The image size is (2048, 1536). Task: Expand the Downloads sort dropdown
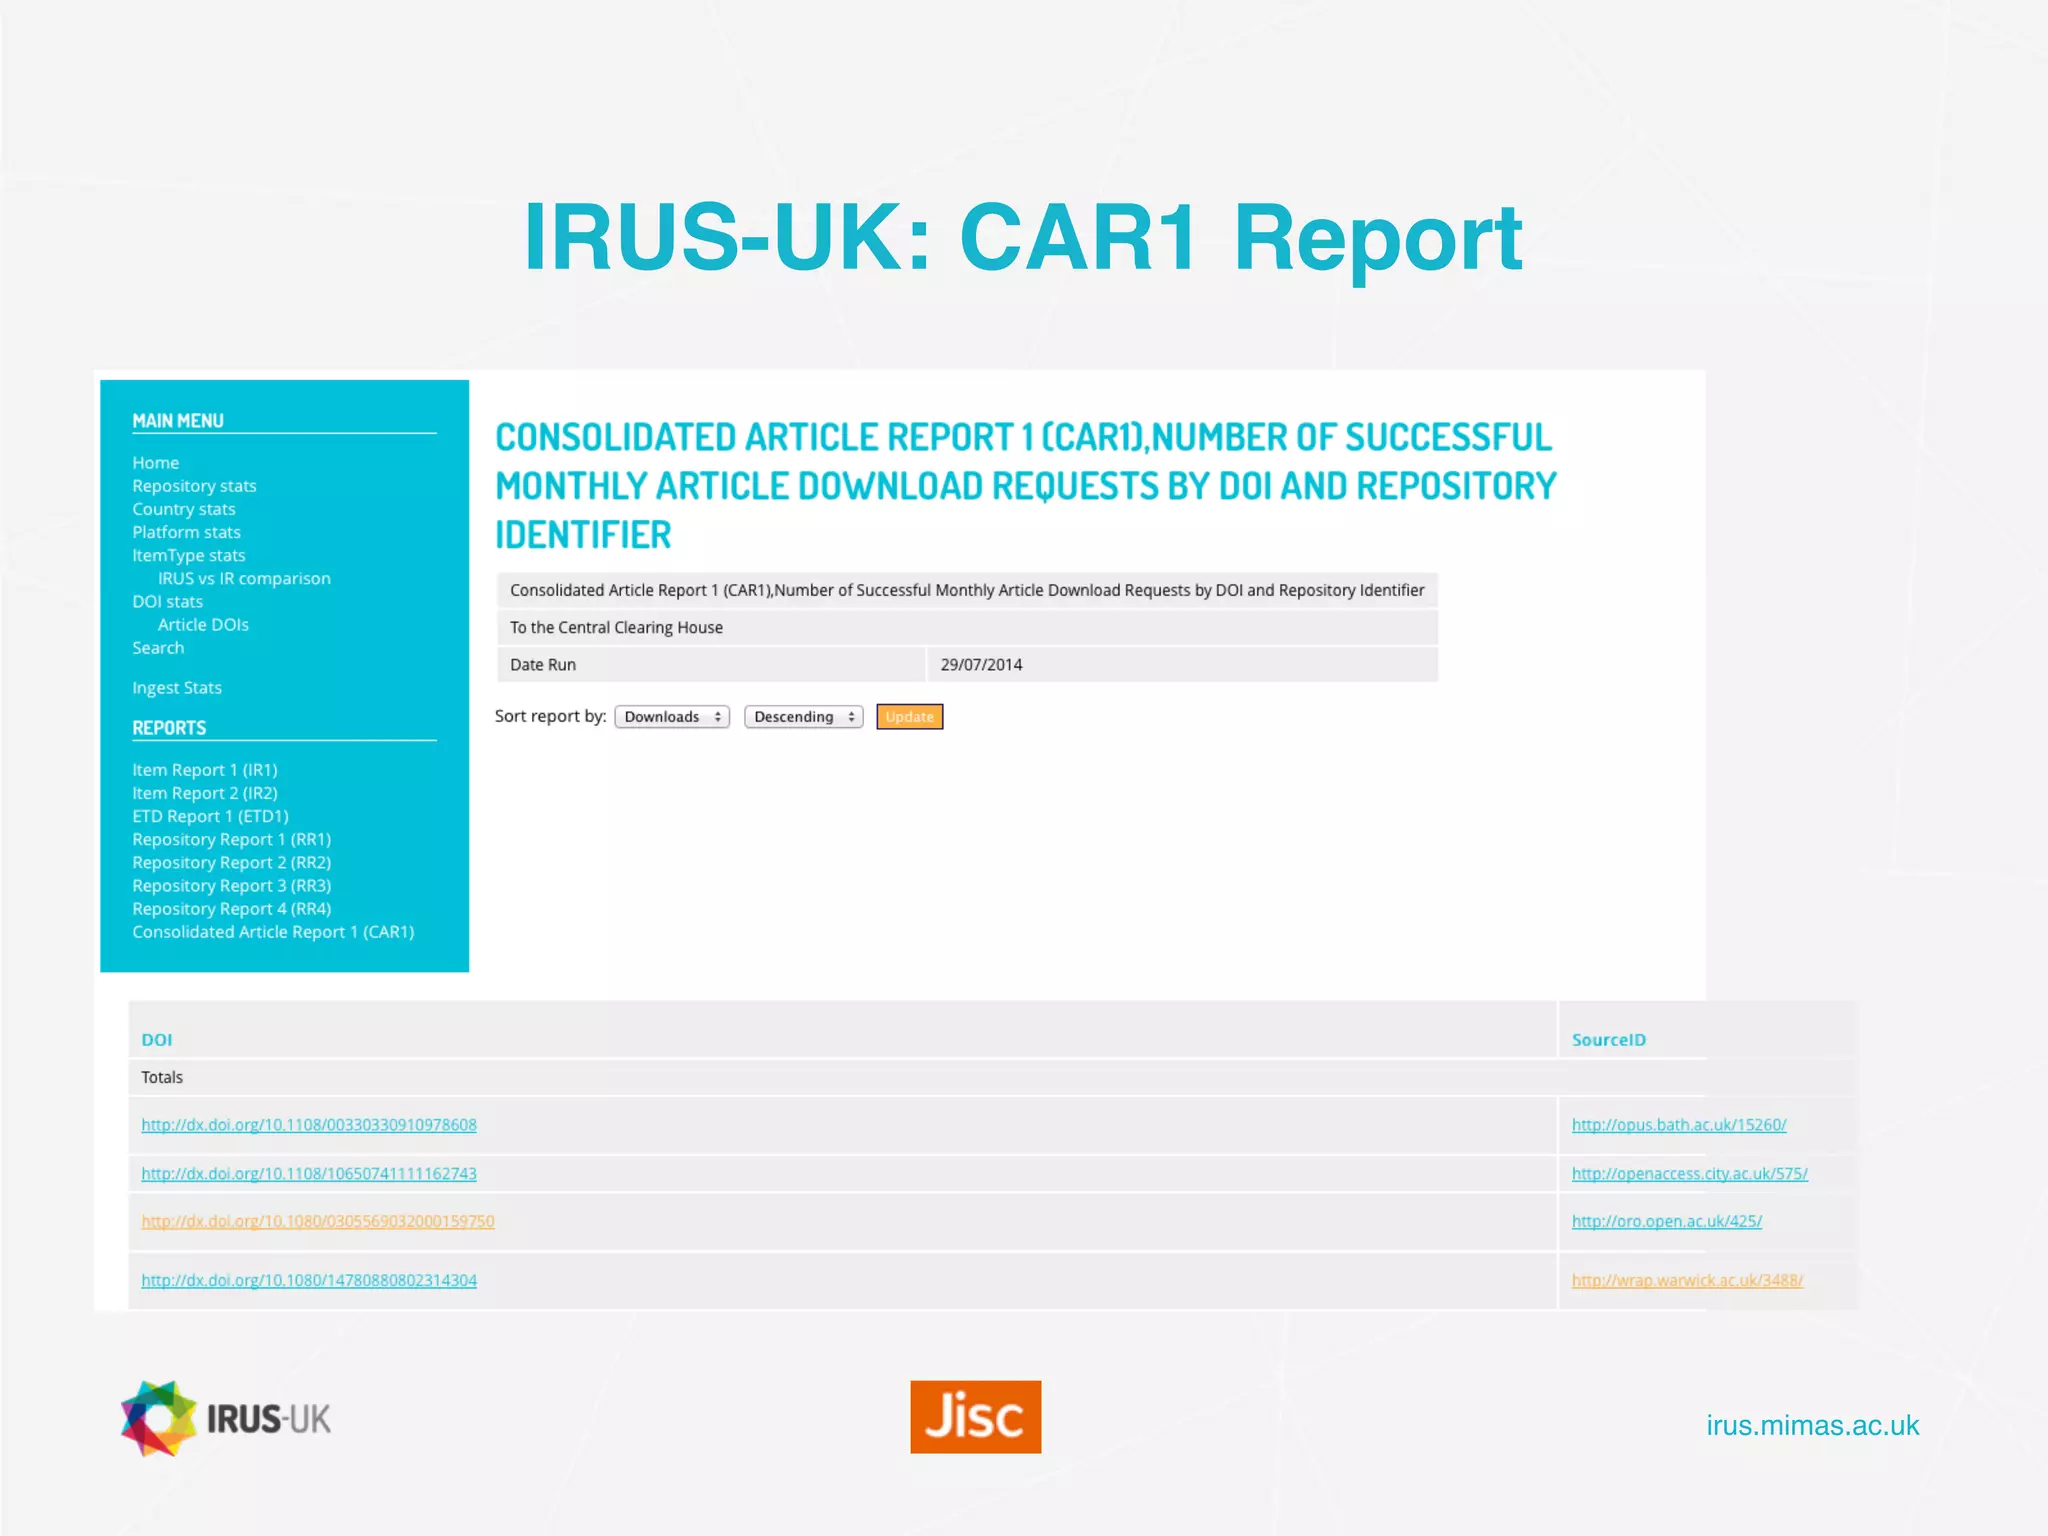pos(672,717)
